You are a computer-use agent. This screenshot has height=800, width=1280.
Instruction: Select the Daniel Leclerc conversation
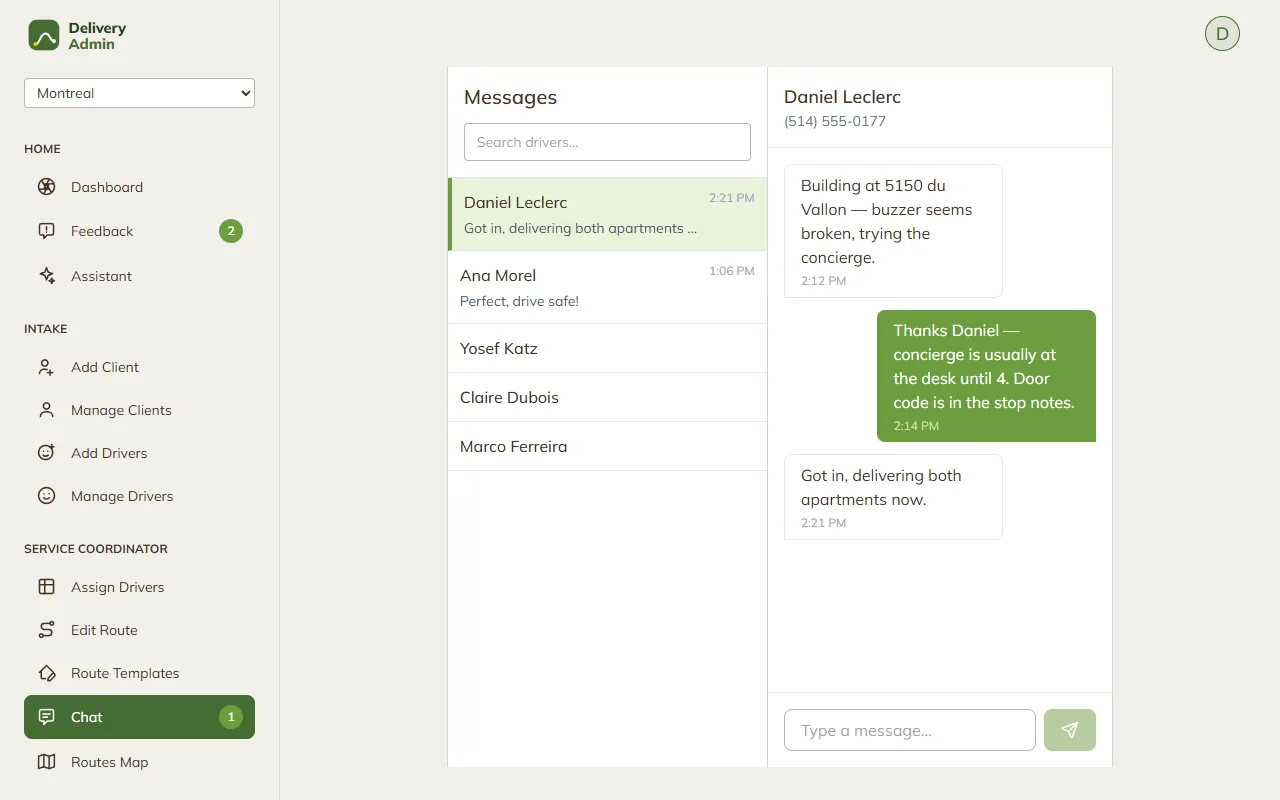coord(607,214)
